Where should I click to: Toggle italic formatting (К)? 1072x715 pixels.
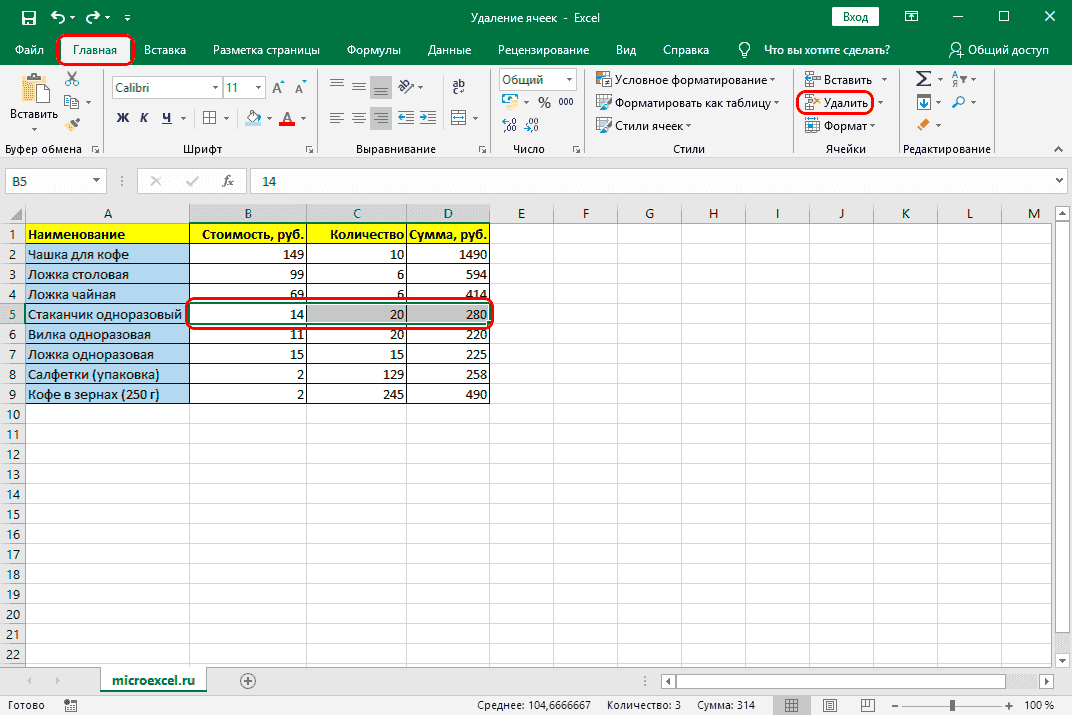tap(145, 118)
